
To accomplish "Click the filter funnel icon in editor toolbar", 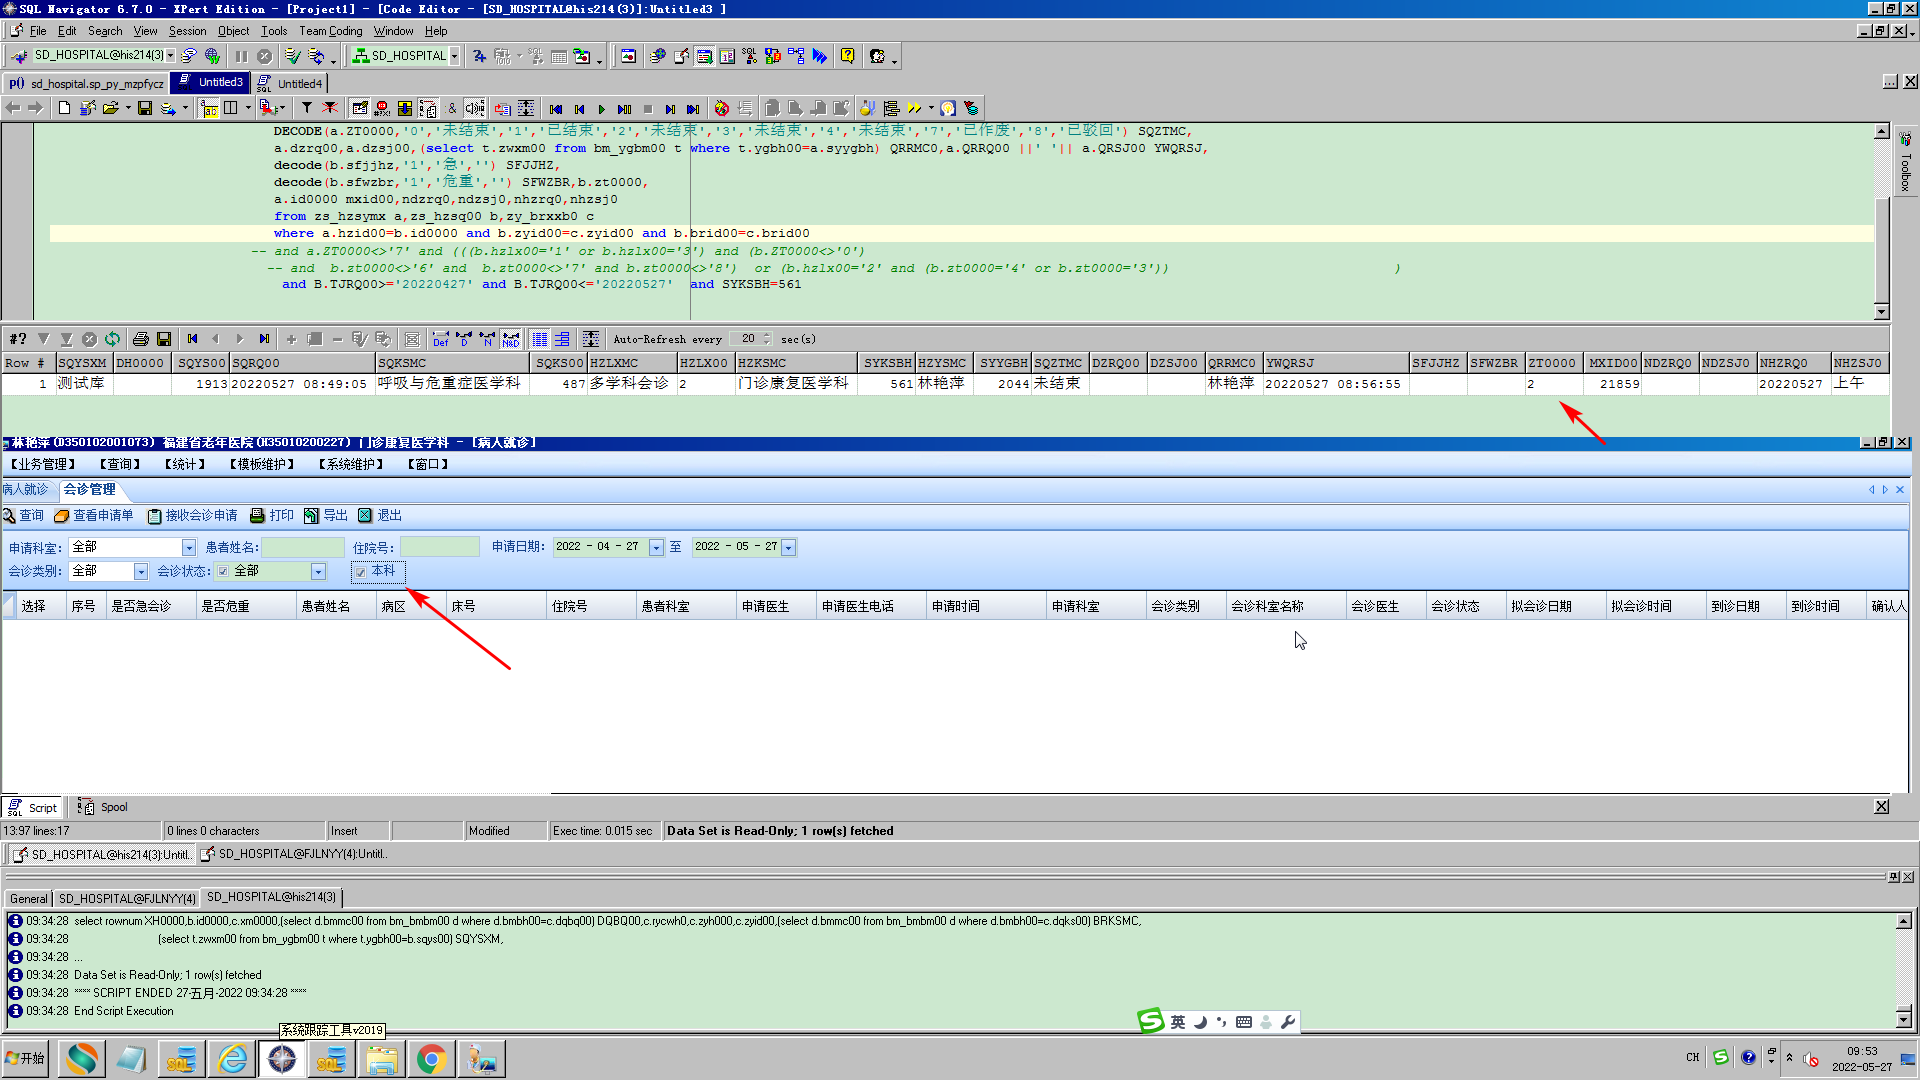I will (307, 108).
